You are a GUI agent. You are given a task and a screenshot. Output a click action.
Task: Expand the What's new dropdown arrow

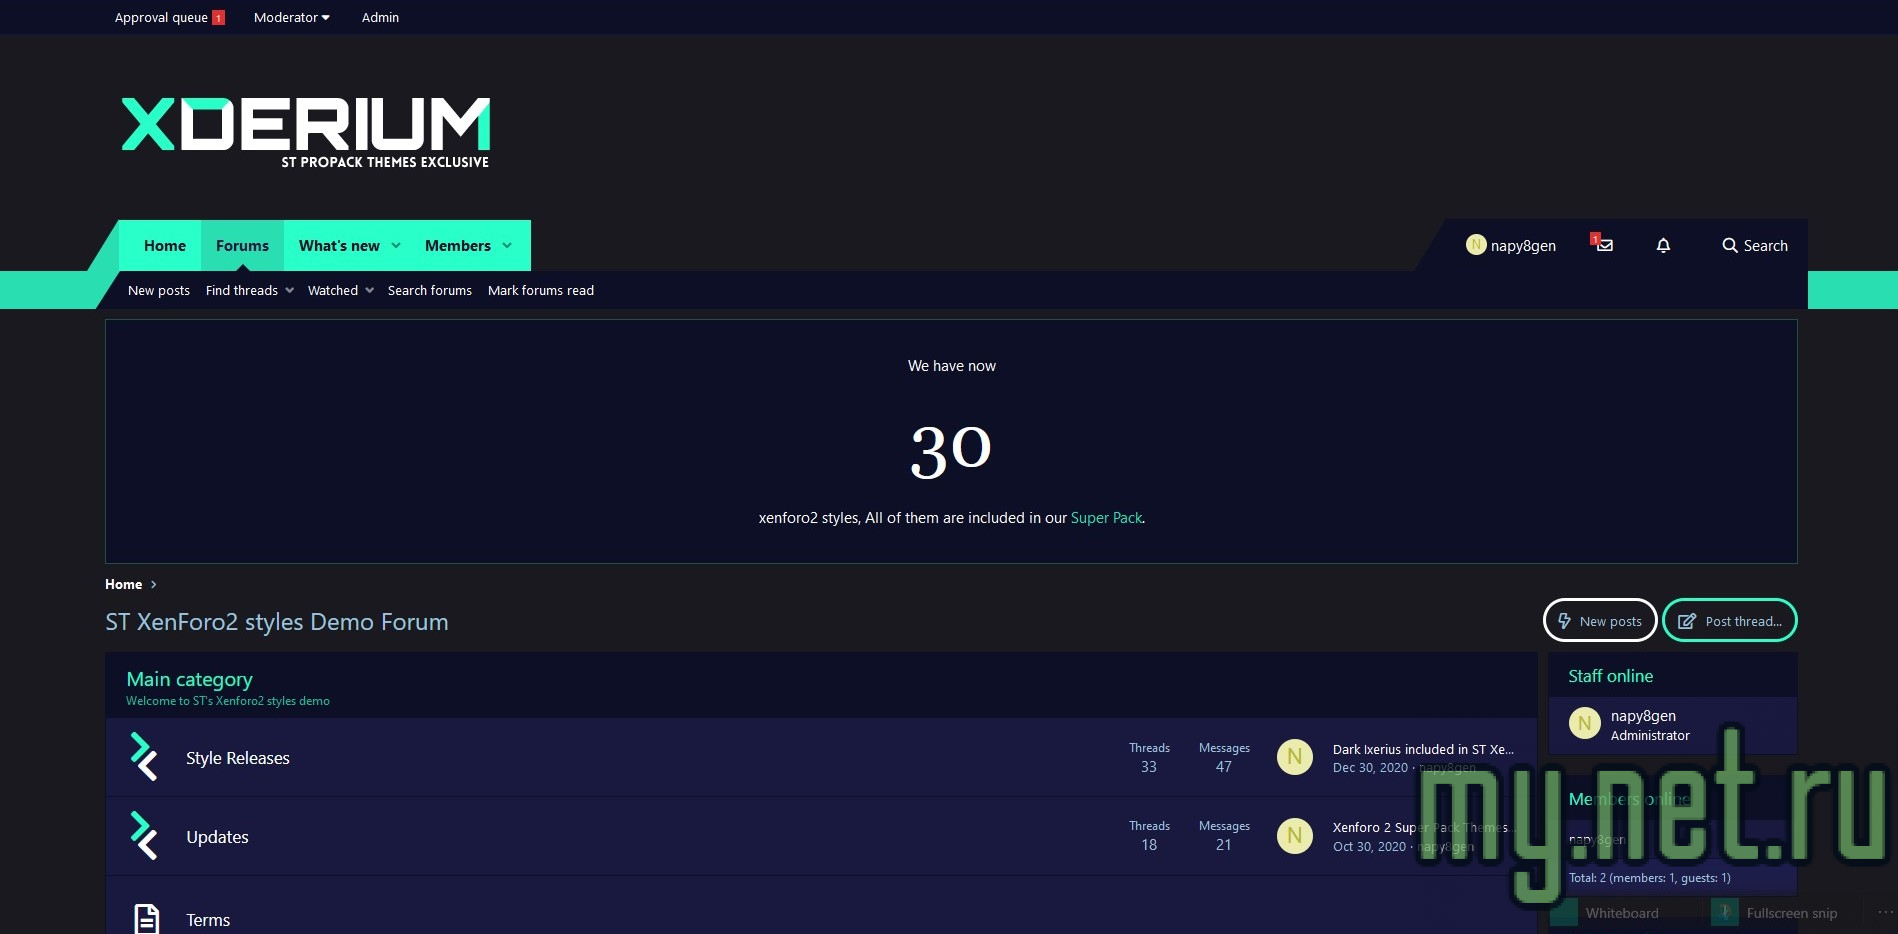pyautogui.click(x=396, y=246)
